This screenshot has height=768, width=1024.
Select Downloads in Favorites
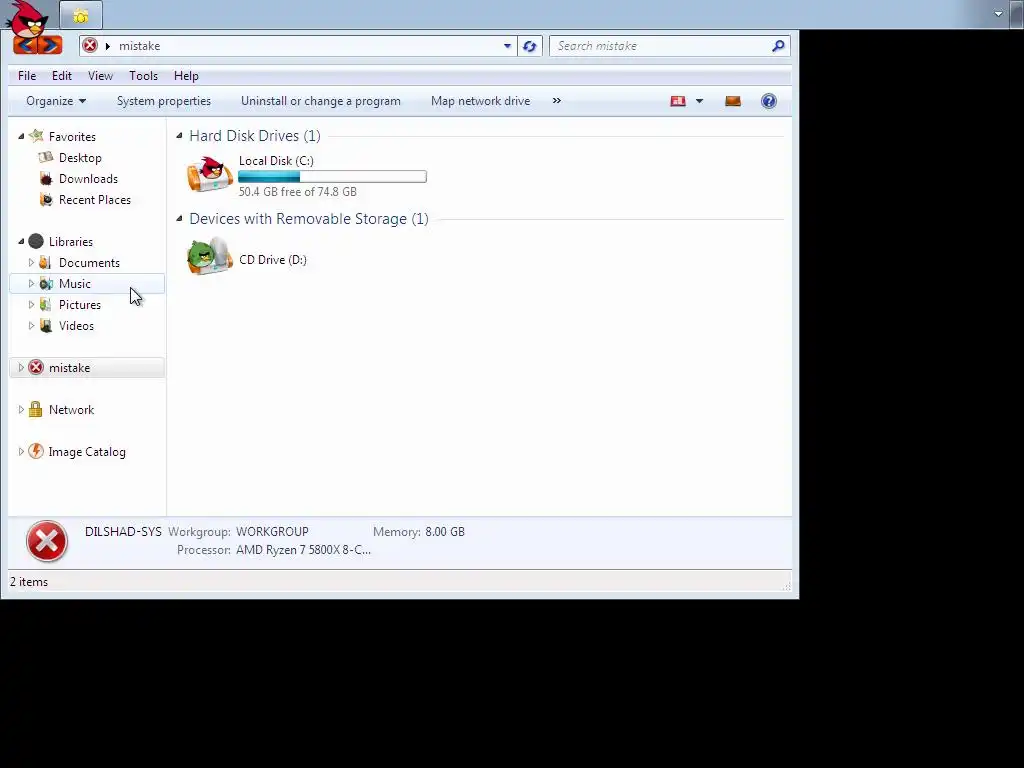coord(88,178)
